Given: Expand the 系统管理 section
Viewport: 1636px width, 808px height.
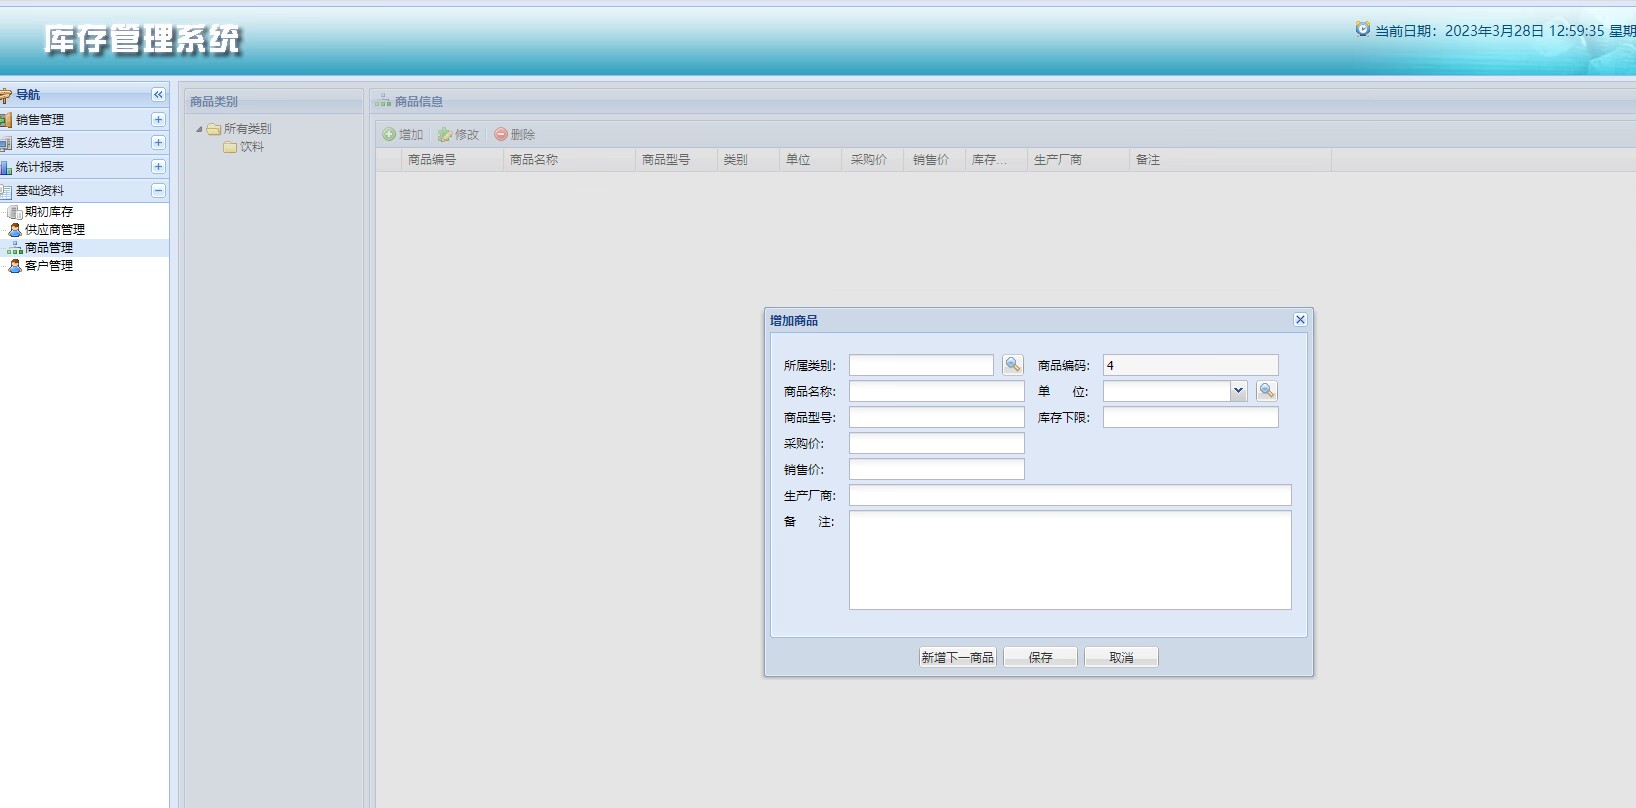Looking at the screenshot, I should pyautogui.click(x=158, y=143).
